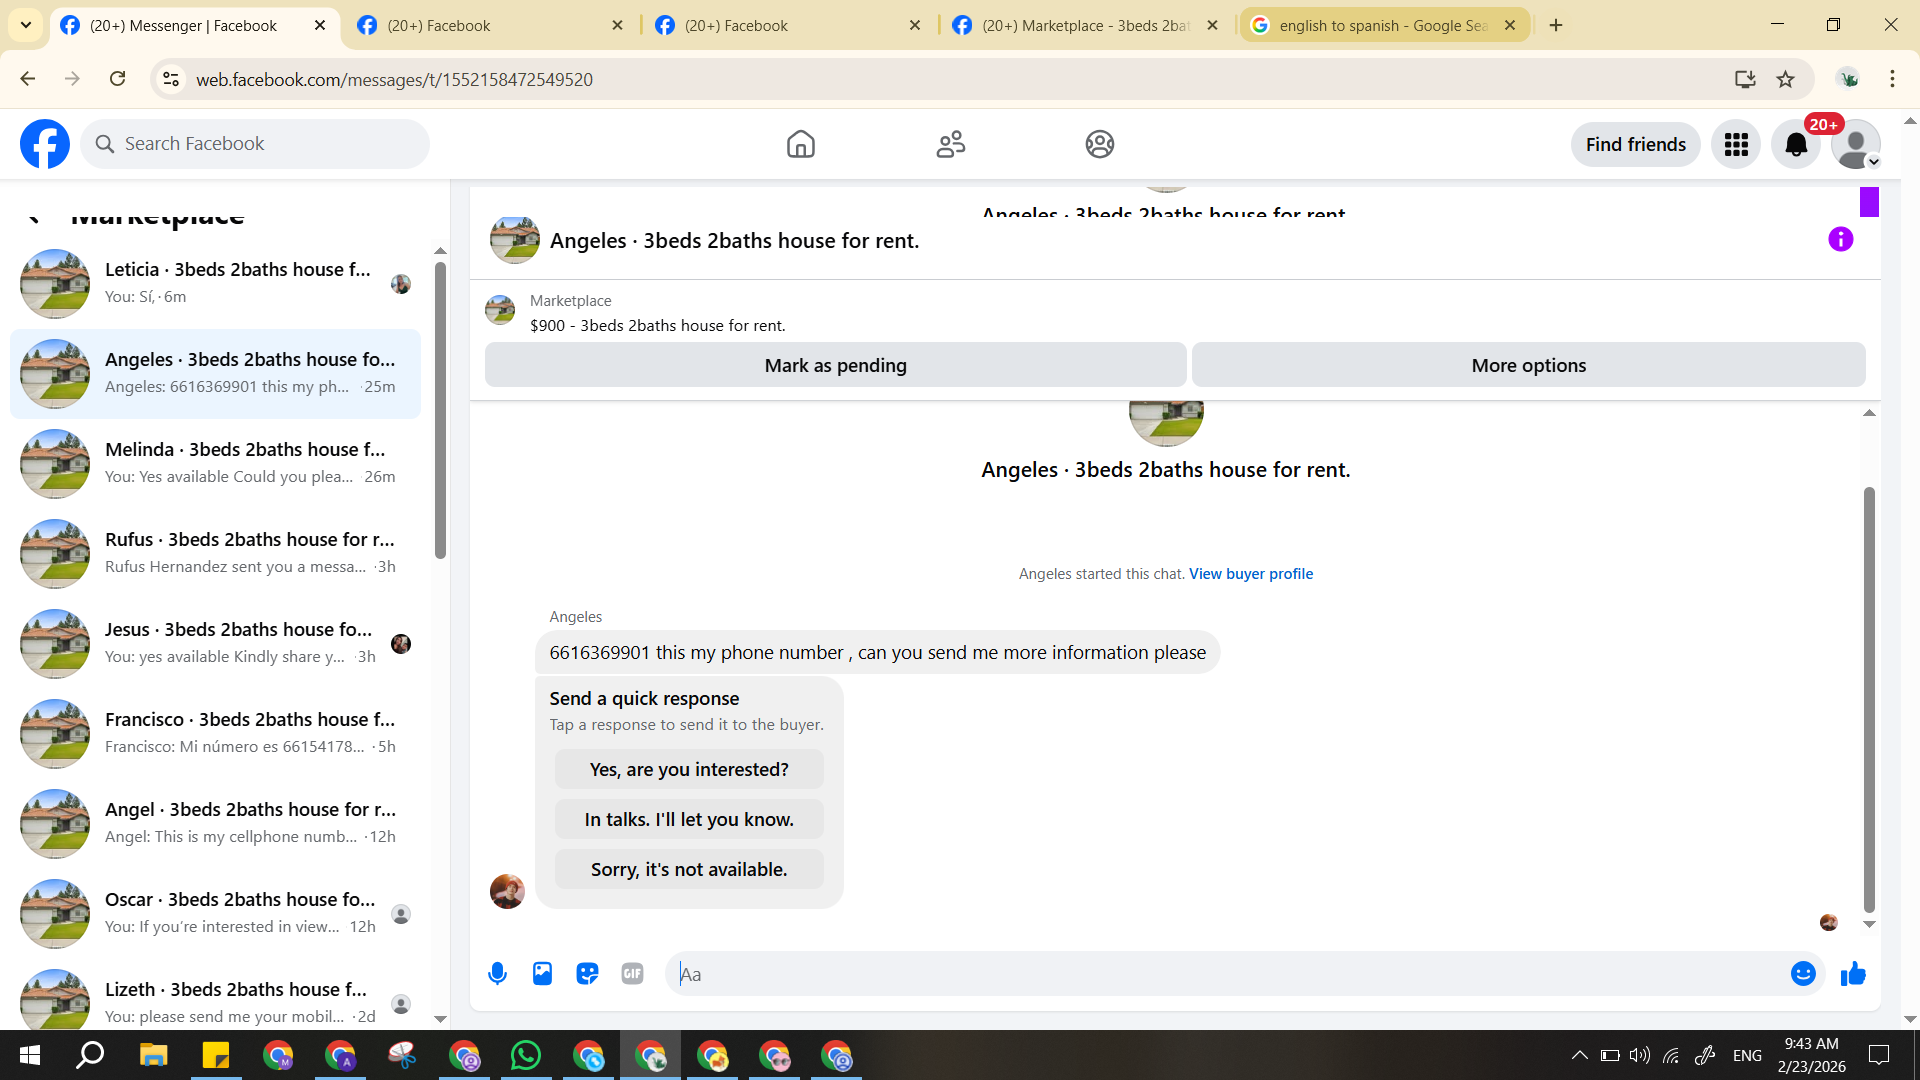Click the Search Facebook field
The height and width of the screenshot is (1080, 1920).
pos(255,144)
